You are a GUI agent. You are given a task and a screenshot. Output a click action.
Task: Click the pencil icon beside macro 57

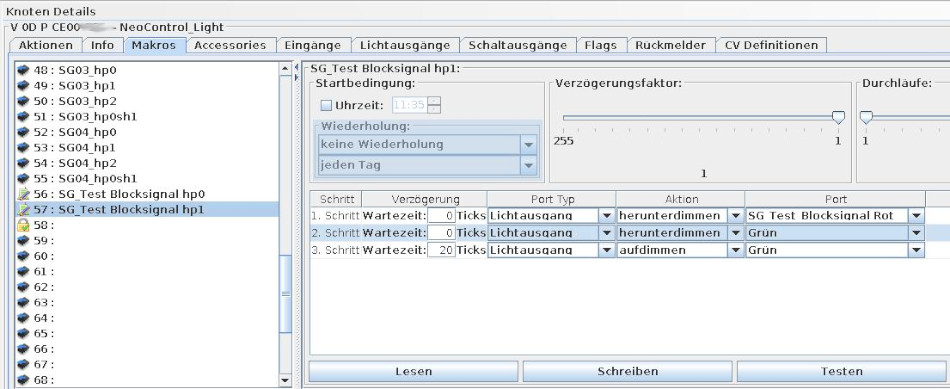click(x=24, y=210)
